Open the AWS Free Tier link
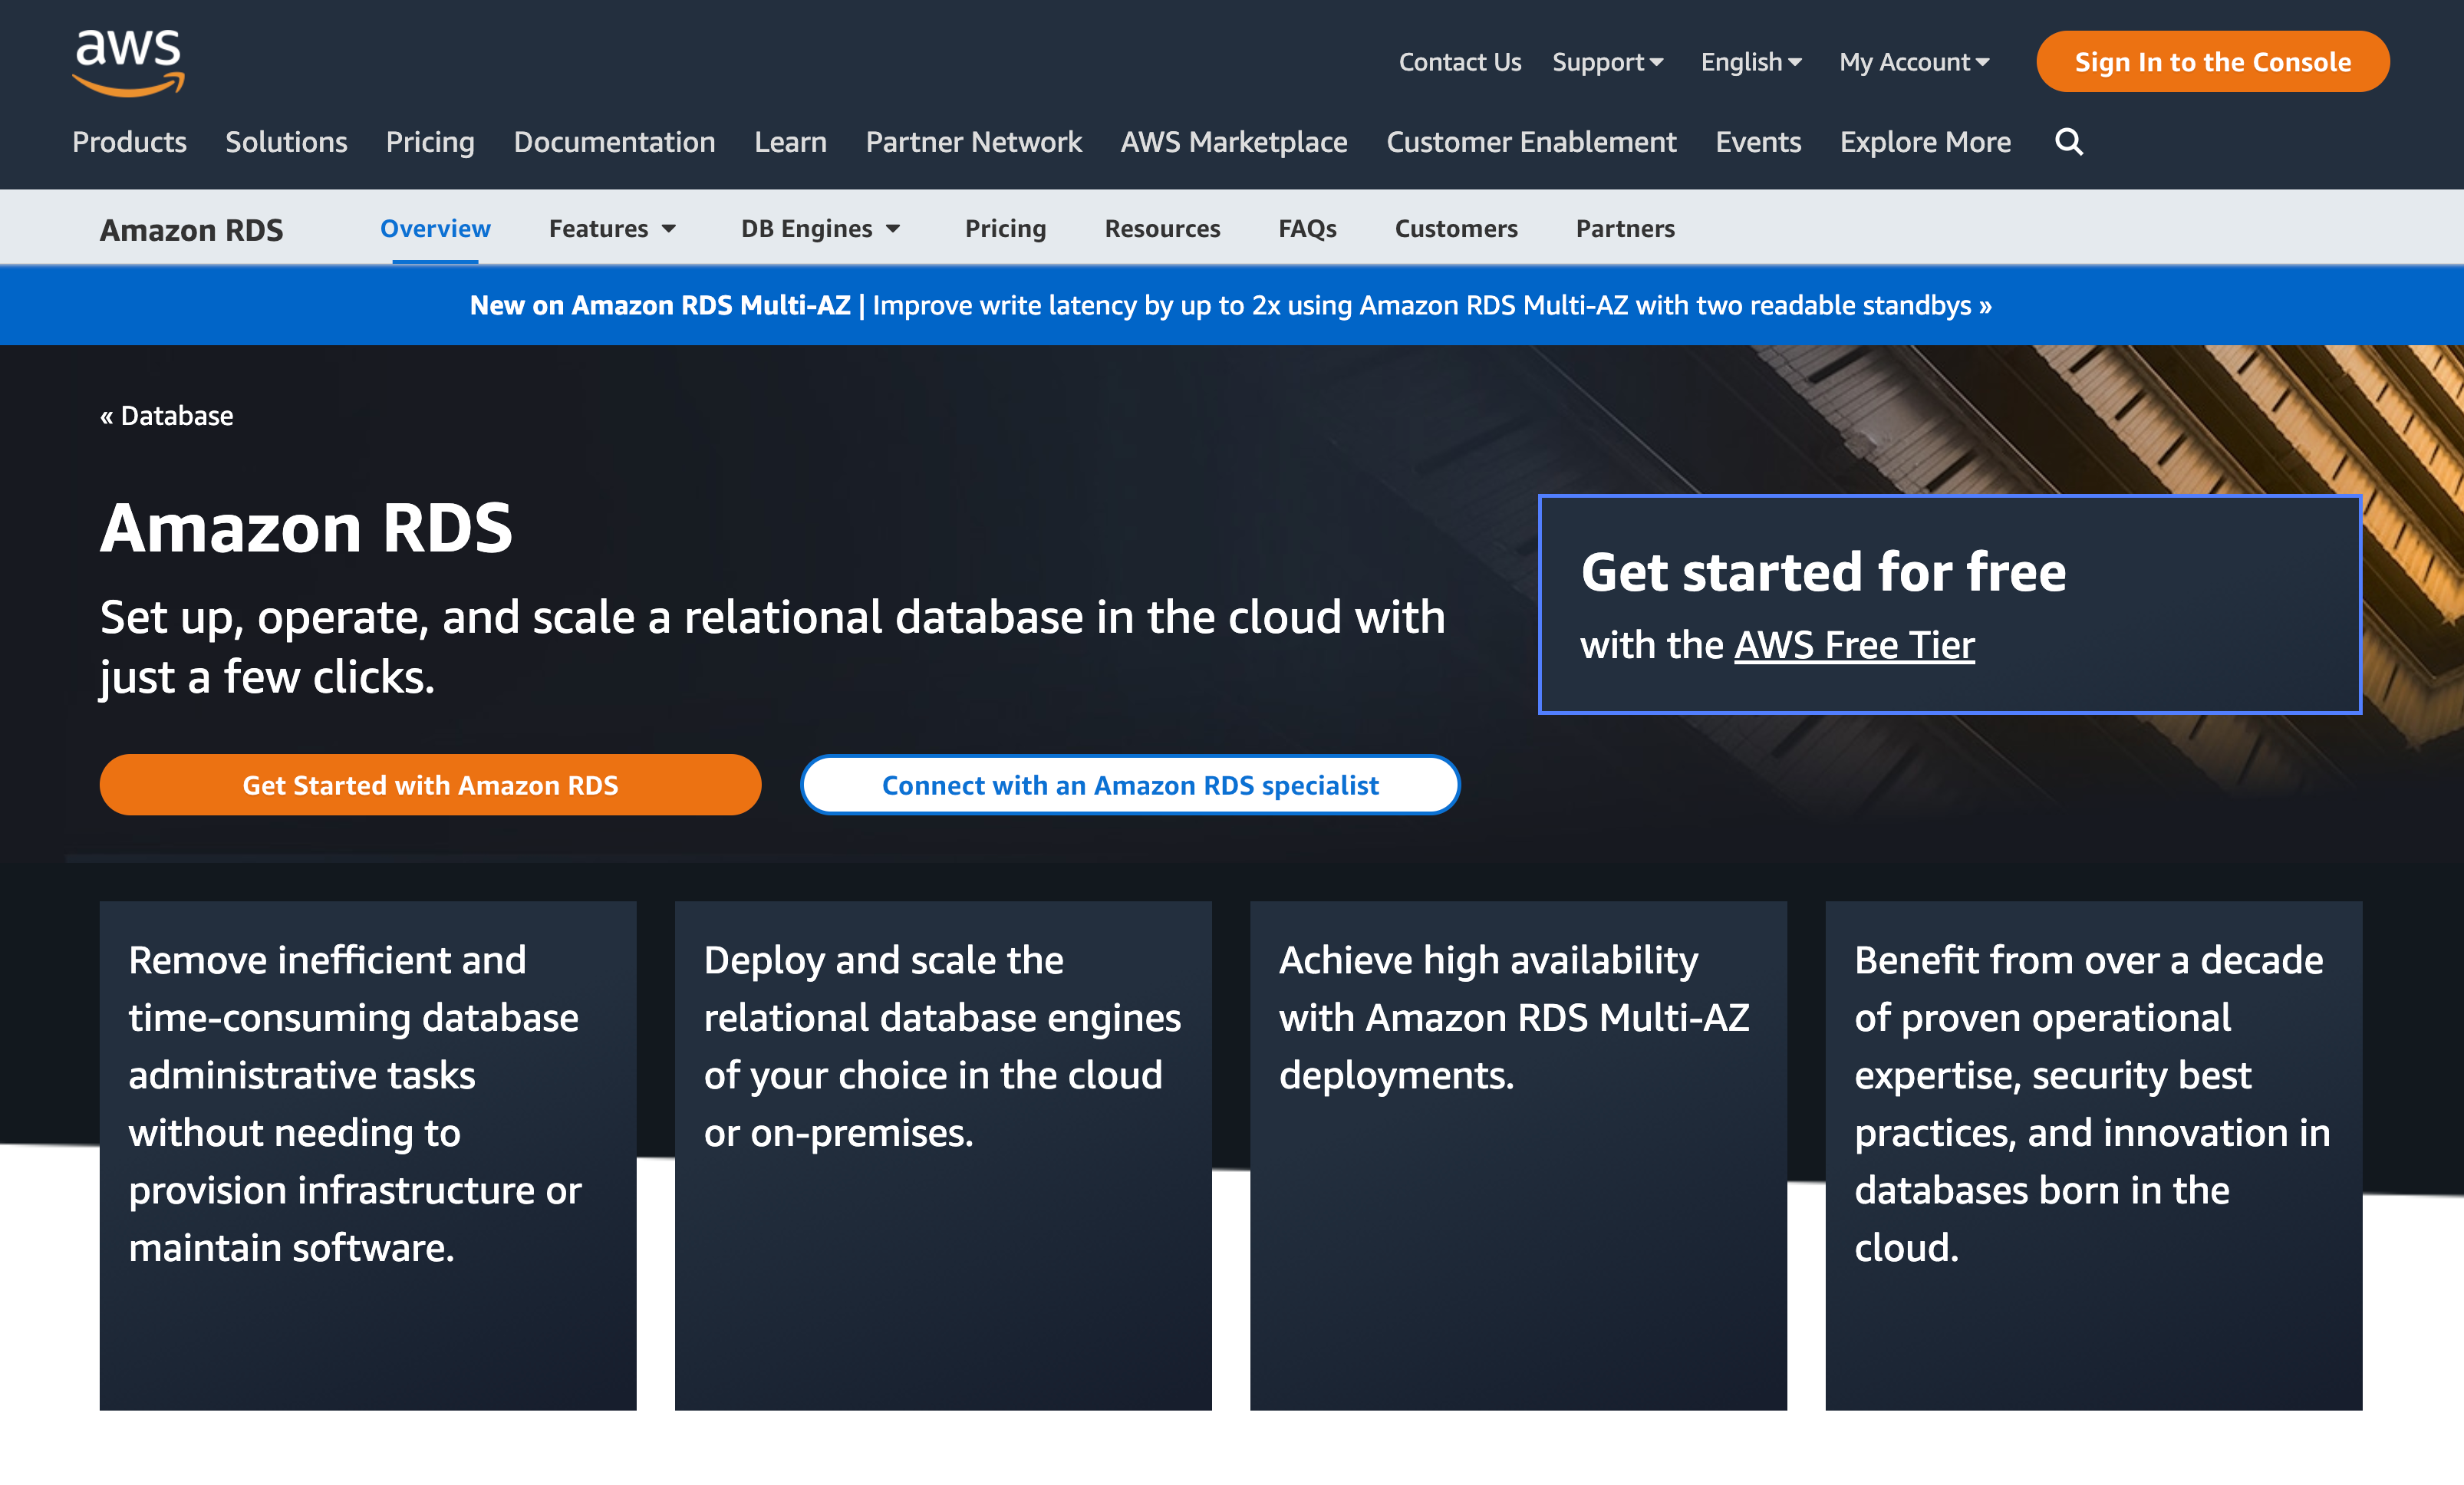Viewport: 2464px width, 1485px height. point(1853,645)
